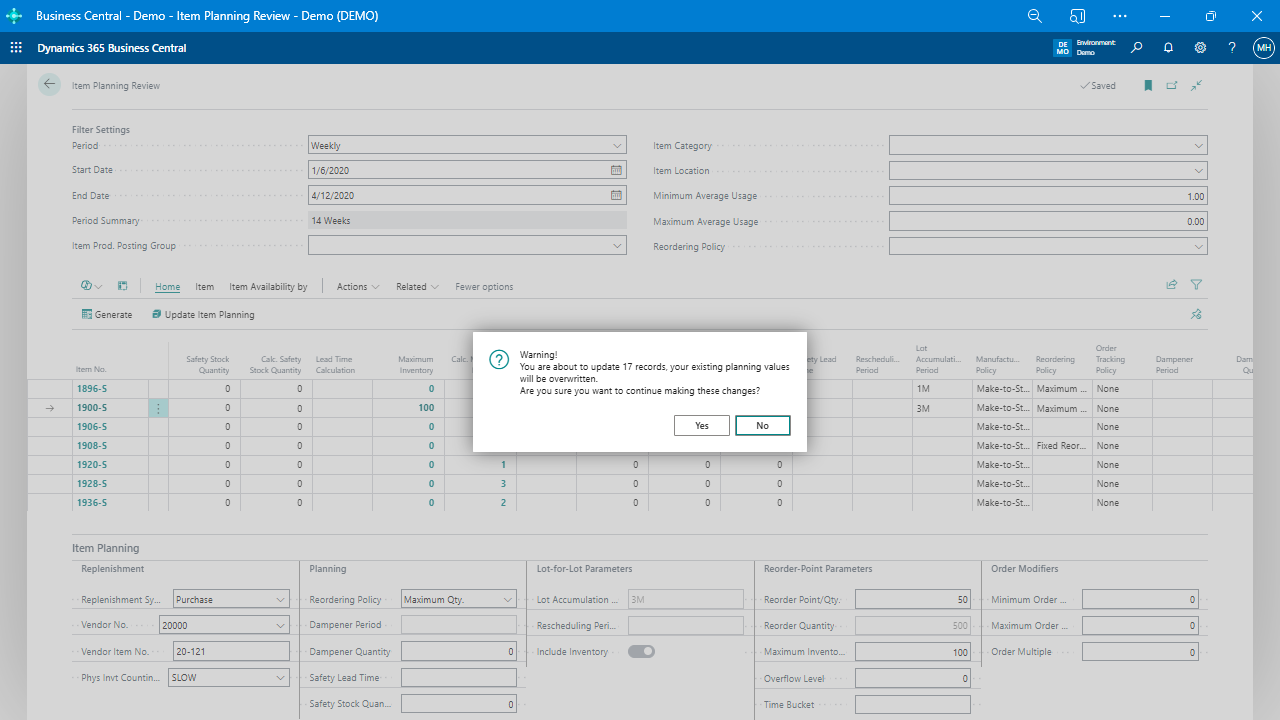Open Start Date calendar picker
The image size is (1280, 720).
616,170
